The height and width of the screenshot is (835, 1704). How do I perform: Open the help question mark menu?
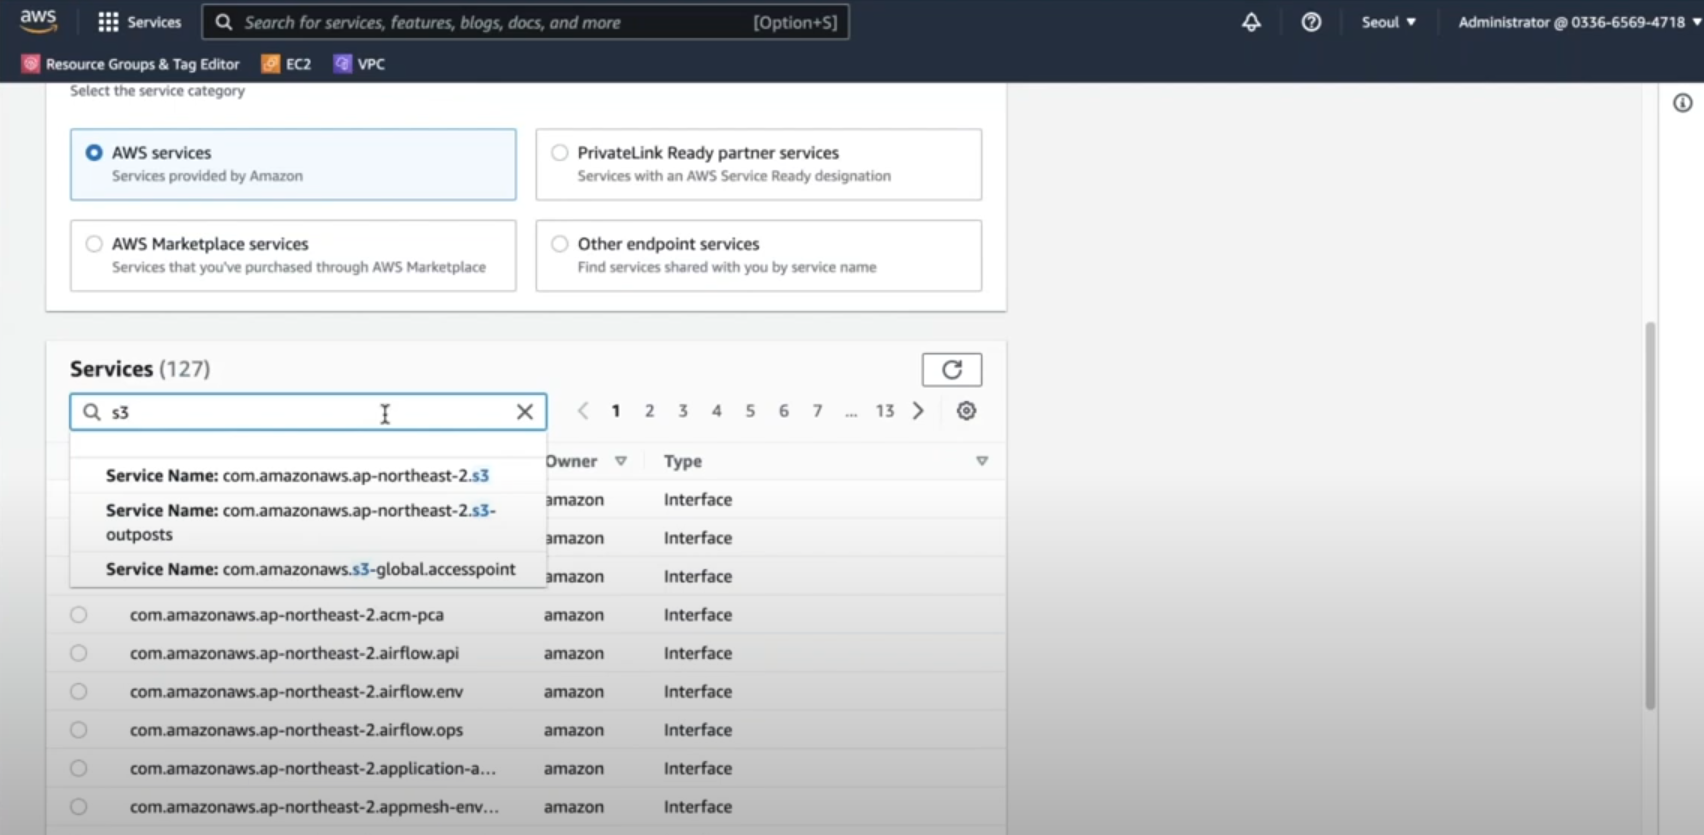click(1311, 22)
